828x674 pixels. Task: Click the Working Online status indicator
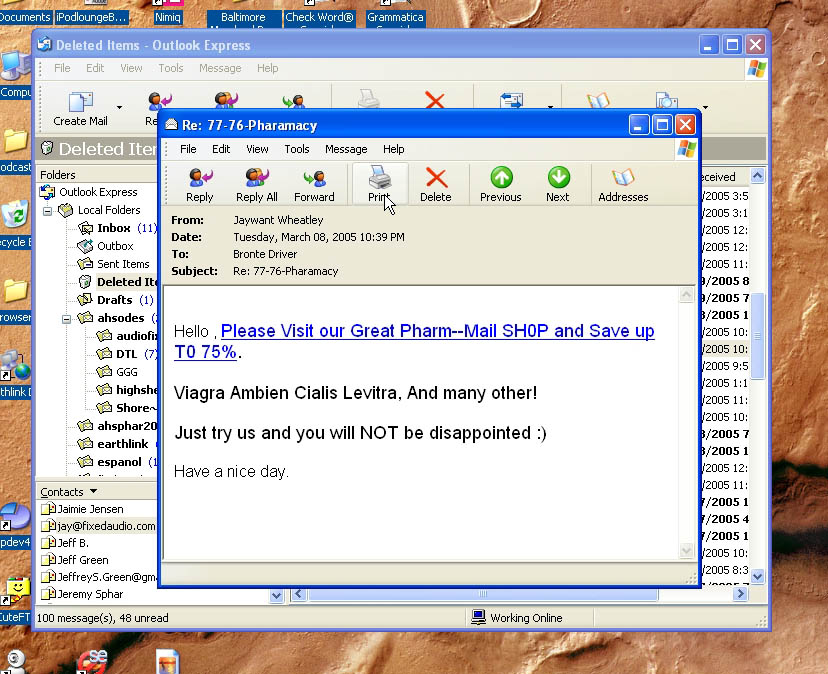coord(516,617)
